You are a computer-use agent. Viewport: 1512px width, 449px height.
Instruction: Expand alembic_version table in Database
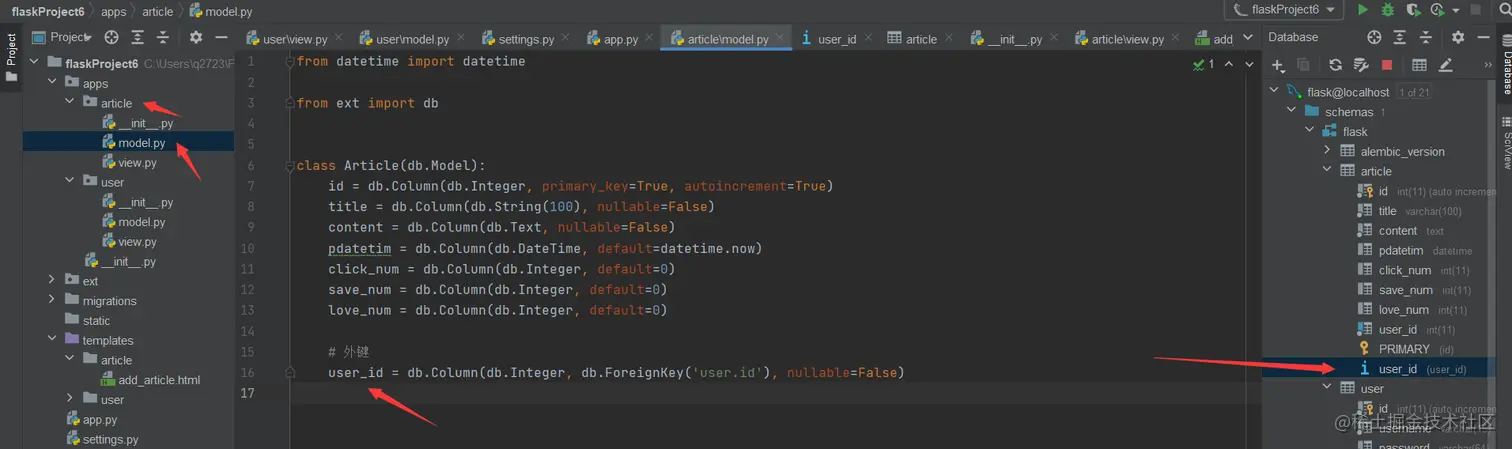(x=1328, y=151)
